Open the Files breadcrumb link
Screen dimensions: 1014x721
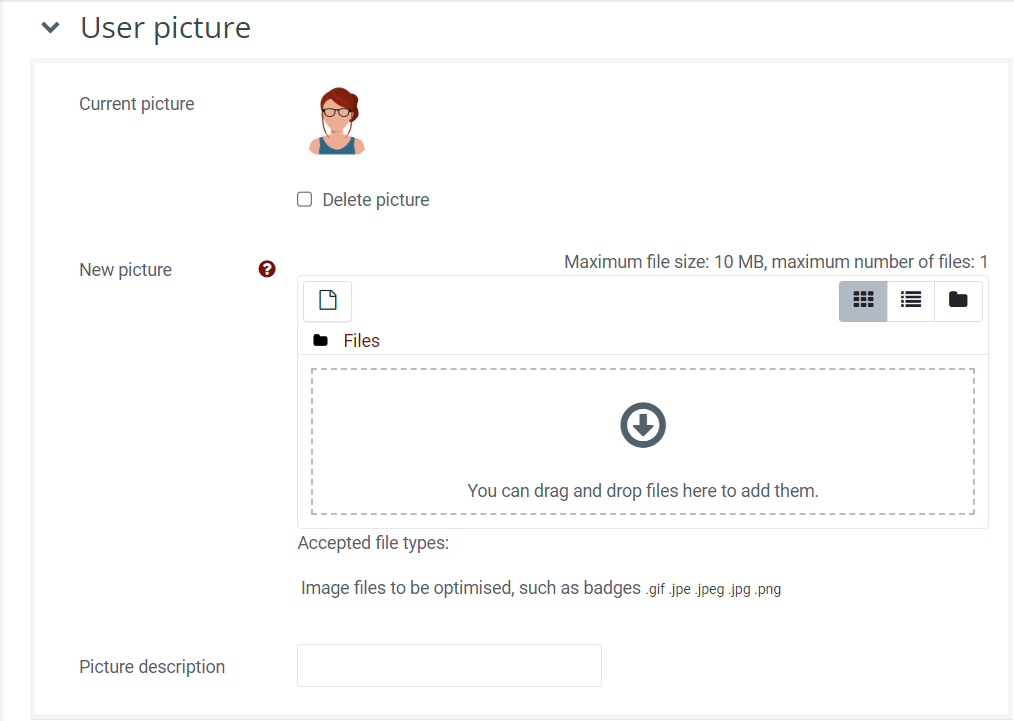click(x=361, y=341)
